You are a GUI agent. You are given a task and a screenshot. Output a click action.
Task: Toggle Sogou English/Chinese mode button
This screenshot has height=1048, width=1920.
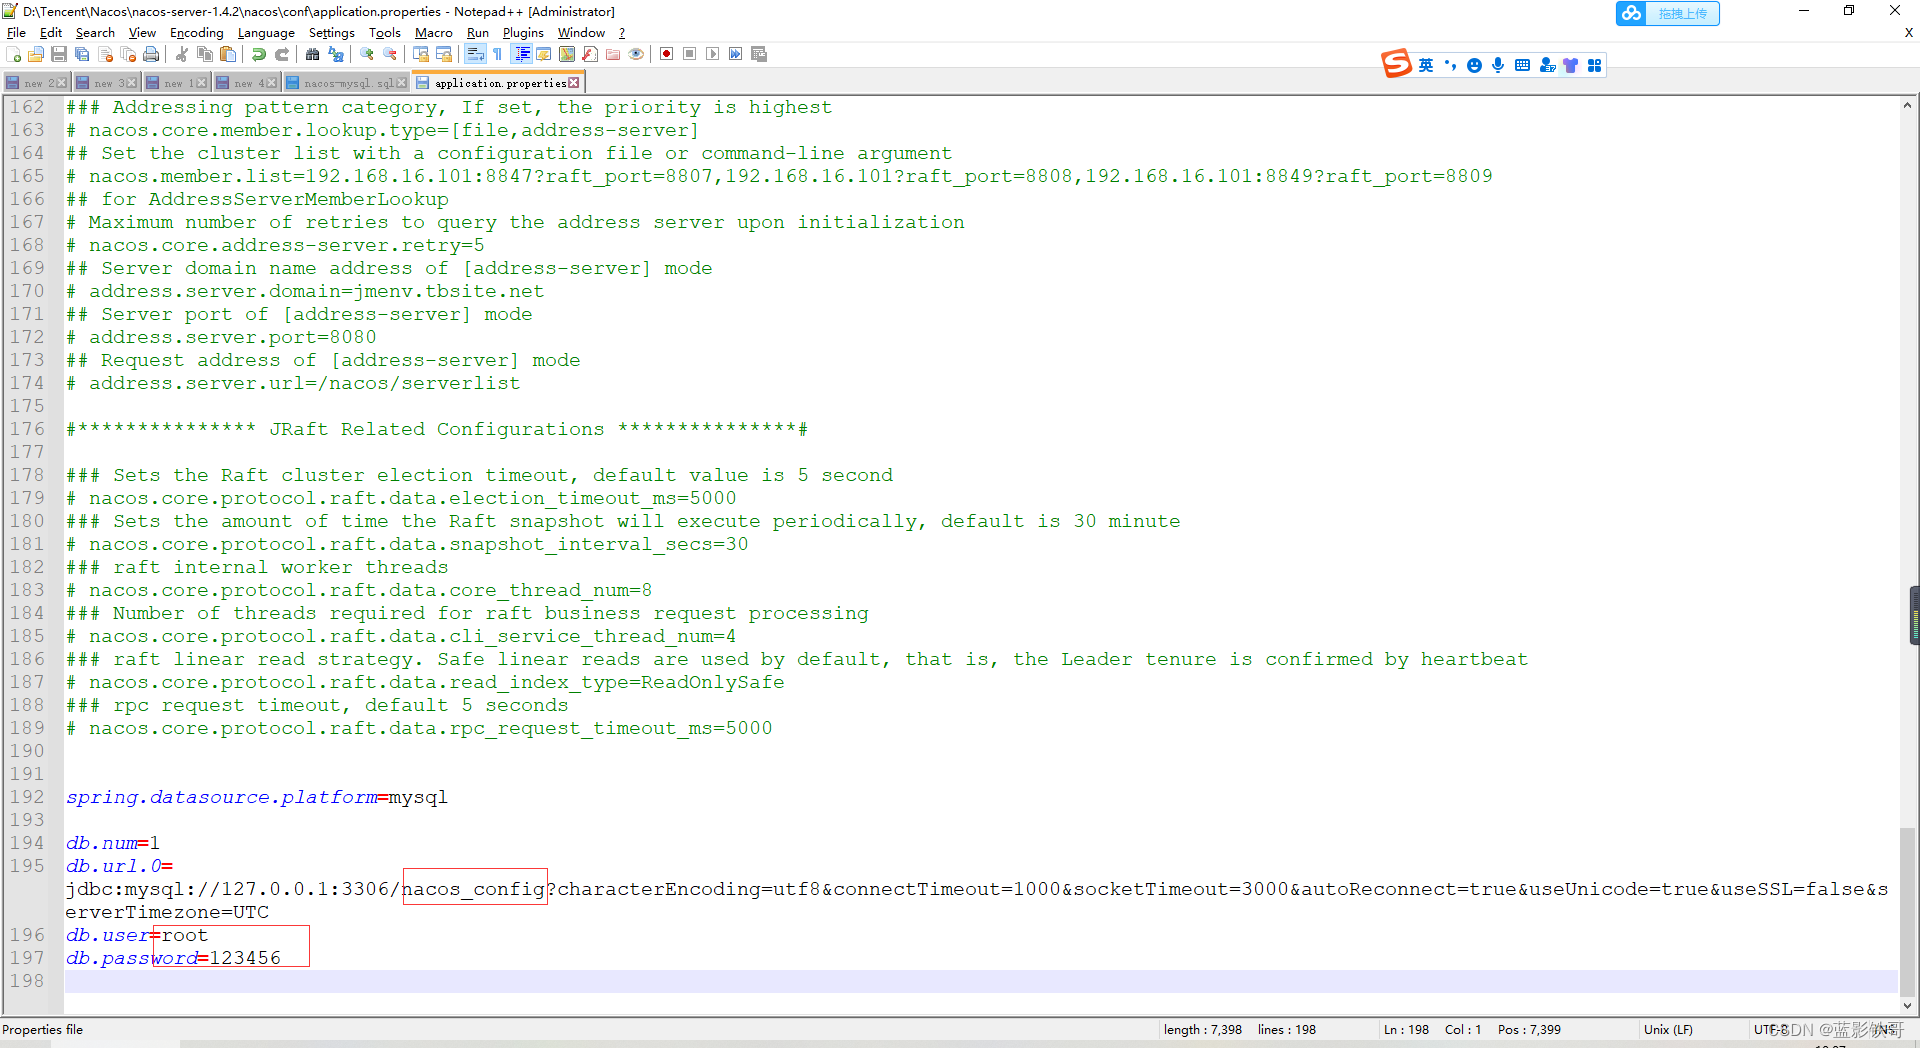point(1426,65)
